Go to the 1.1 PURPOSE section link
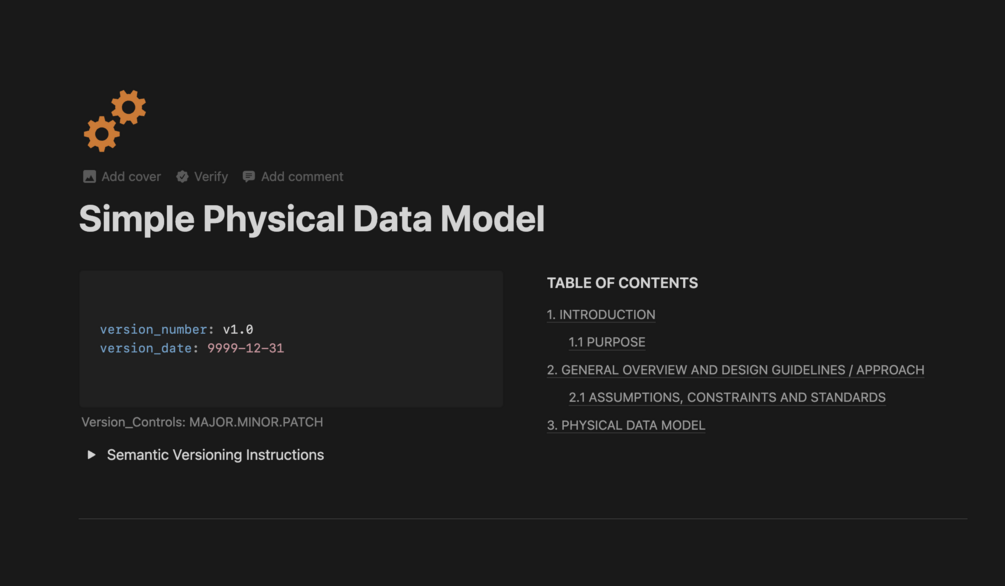The width and height of the screenshot is (1005, 586). click(x=606, y=342)
